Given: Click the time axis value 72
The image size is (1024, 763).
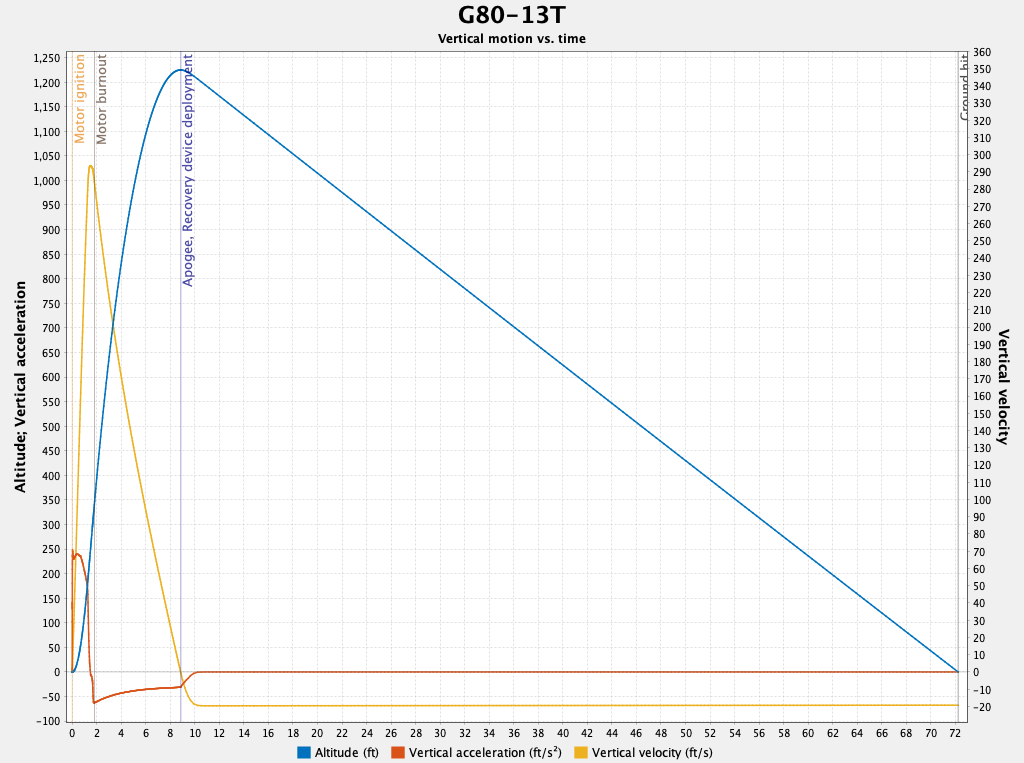Looking at the screenshot, I should coord(957,731).
